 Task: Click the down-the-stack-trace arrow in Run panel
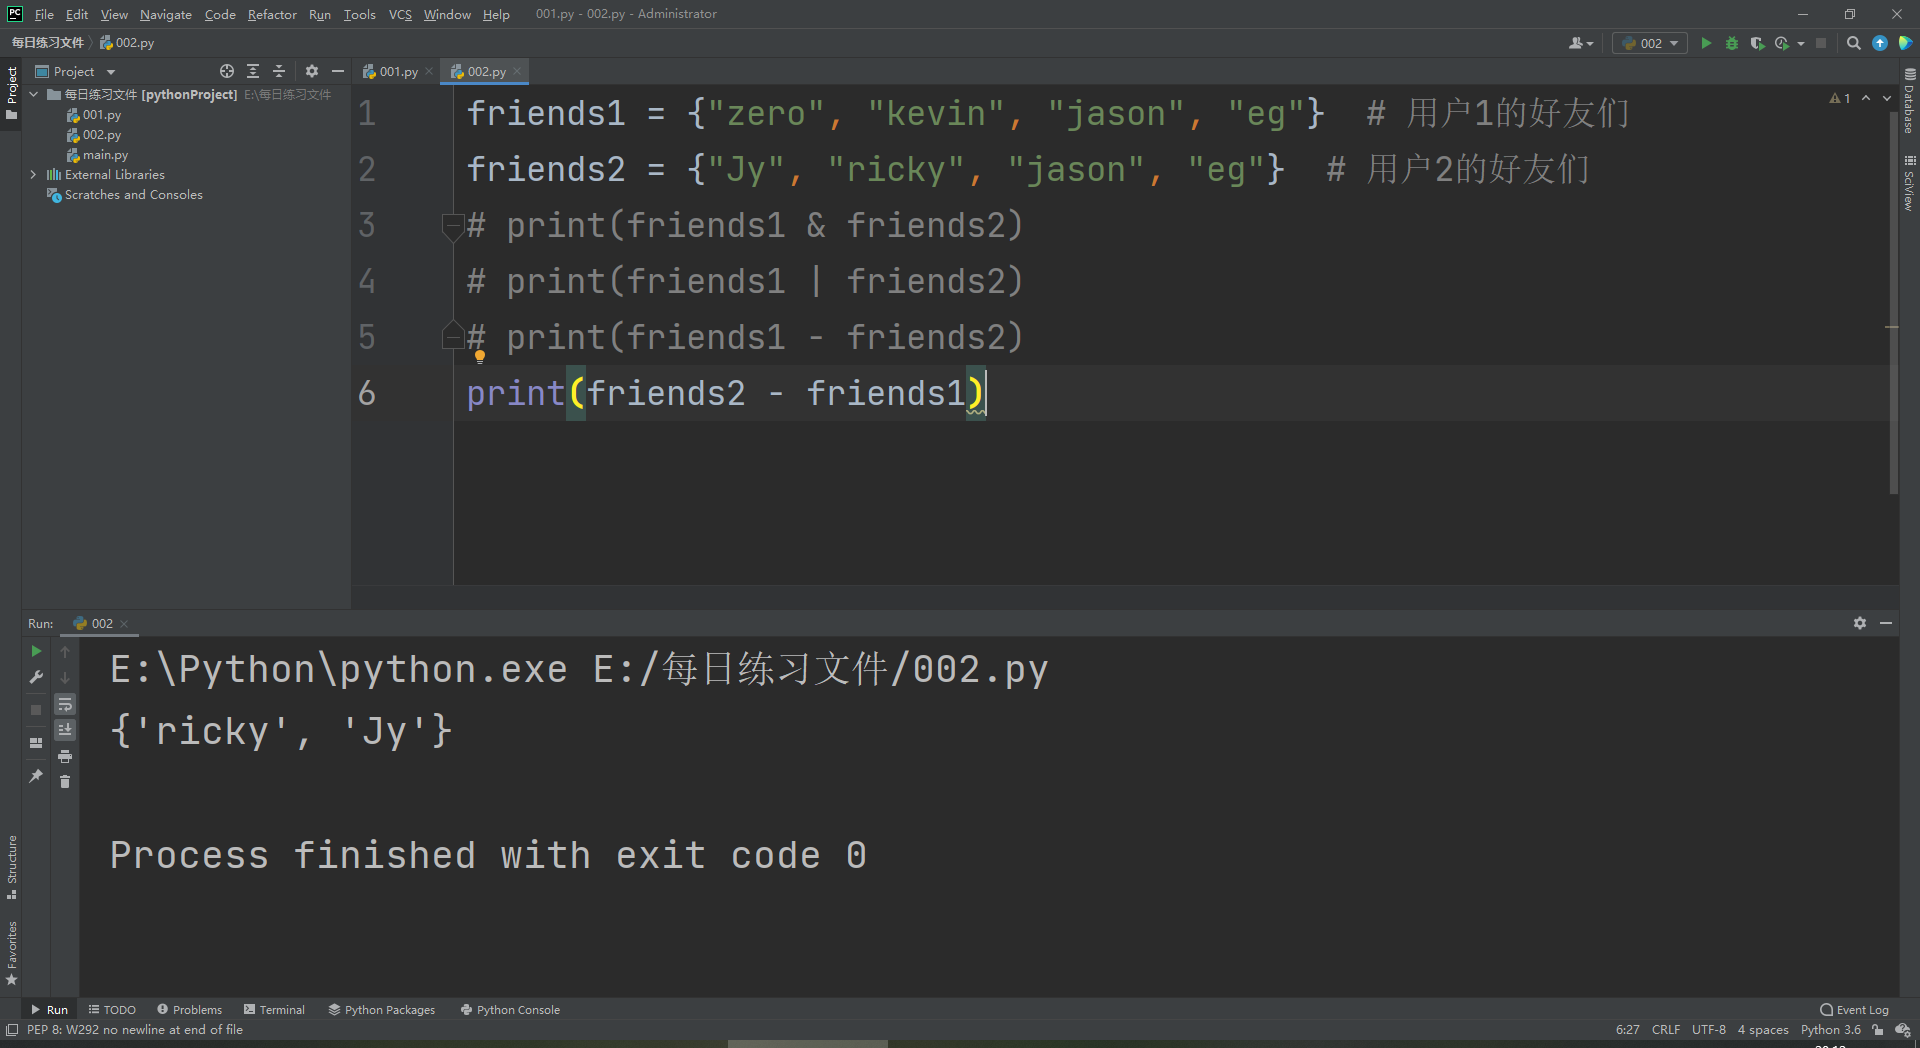tap(65, 677)
